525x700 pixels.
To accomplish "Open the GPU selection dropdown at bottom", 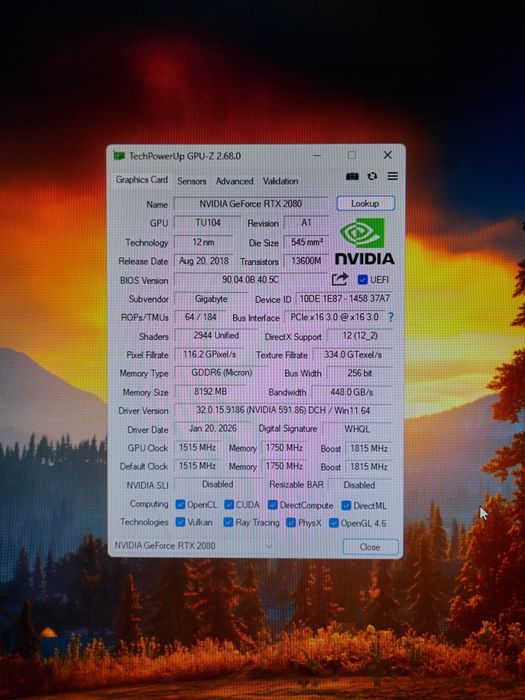I will [x=193, y=546].
